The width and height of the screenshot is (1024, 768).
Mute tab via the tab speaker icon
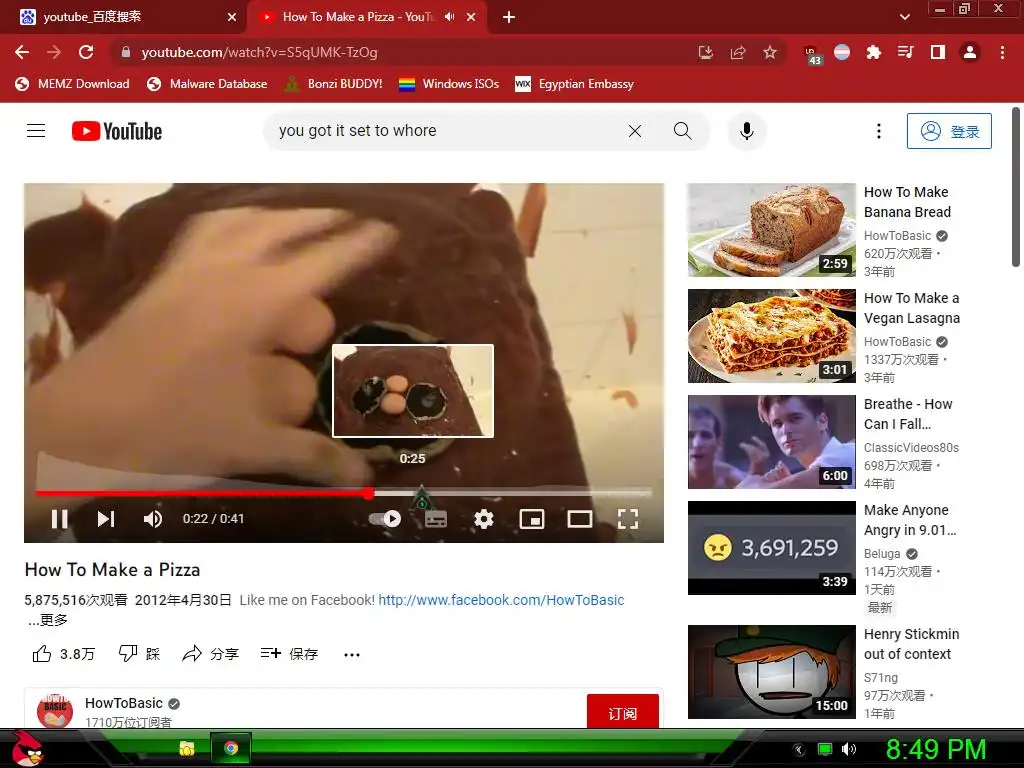click(x=449, y=17)
